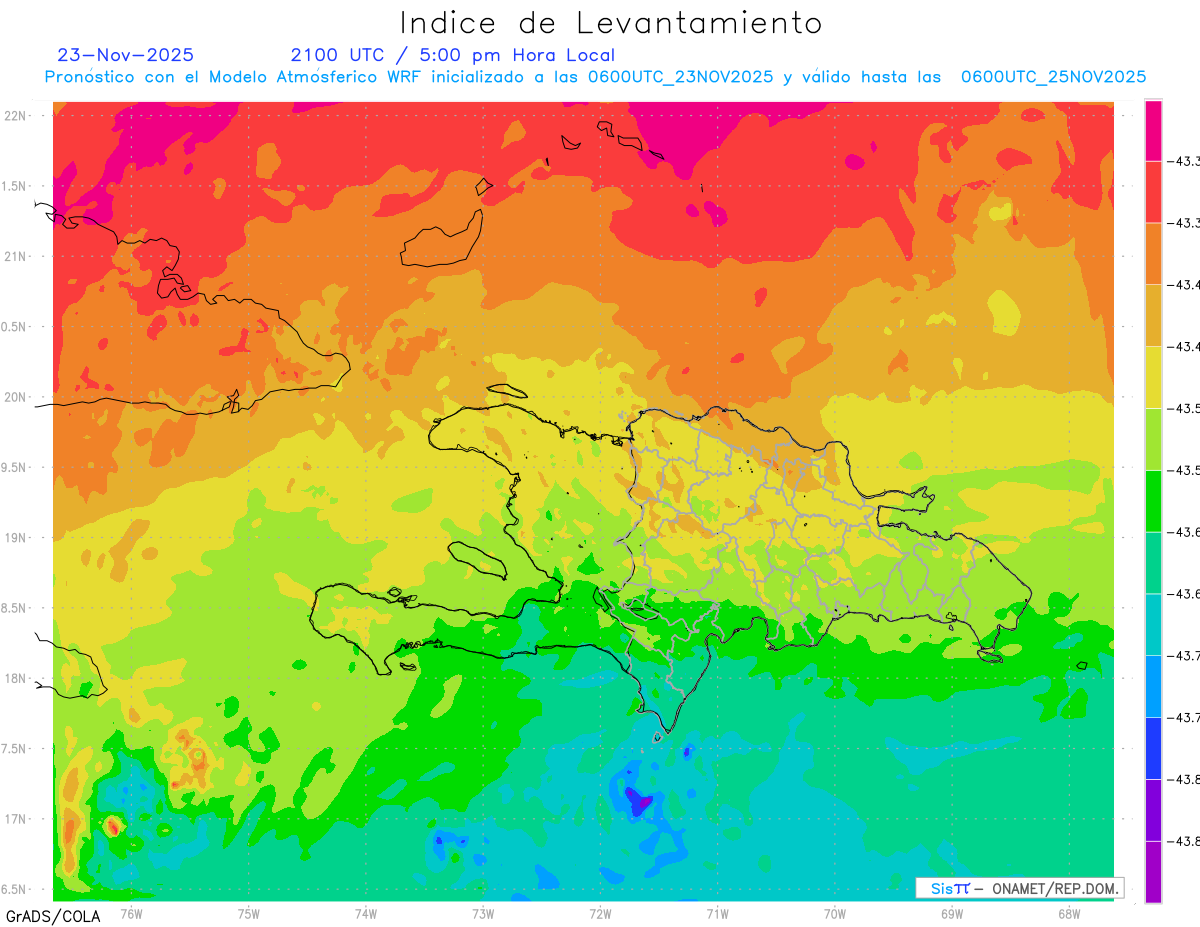Click the '70W' longitude label
This screenshot has width=1200, height=927.
834,913
